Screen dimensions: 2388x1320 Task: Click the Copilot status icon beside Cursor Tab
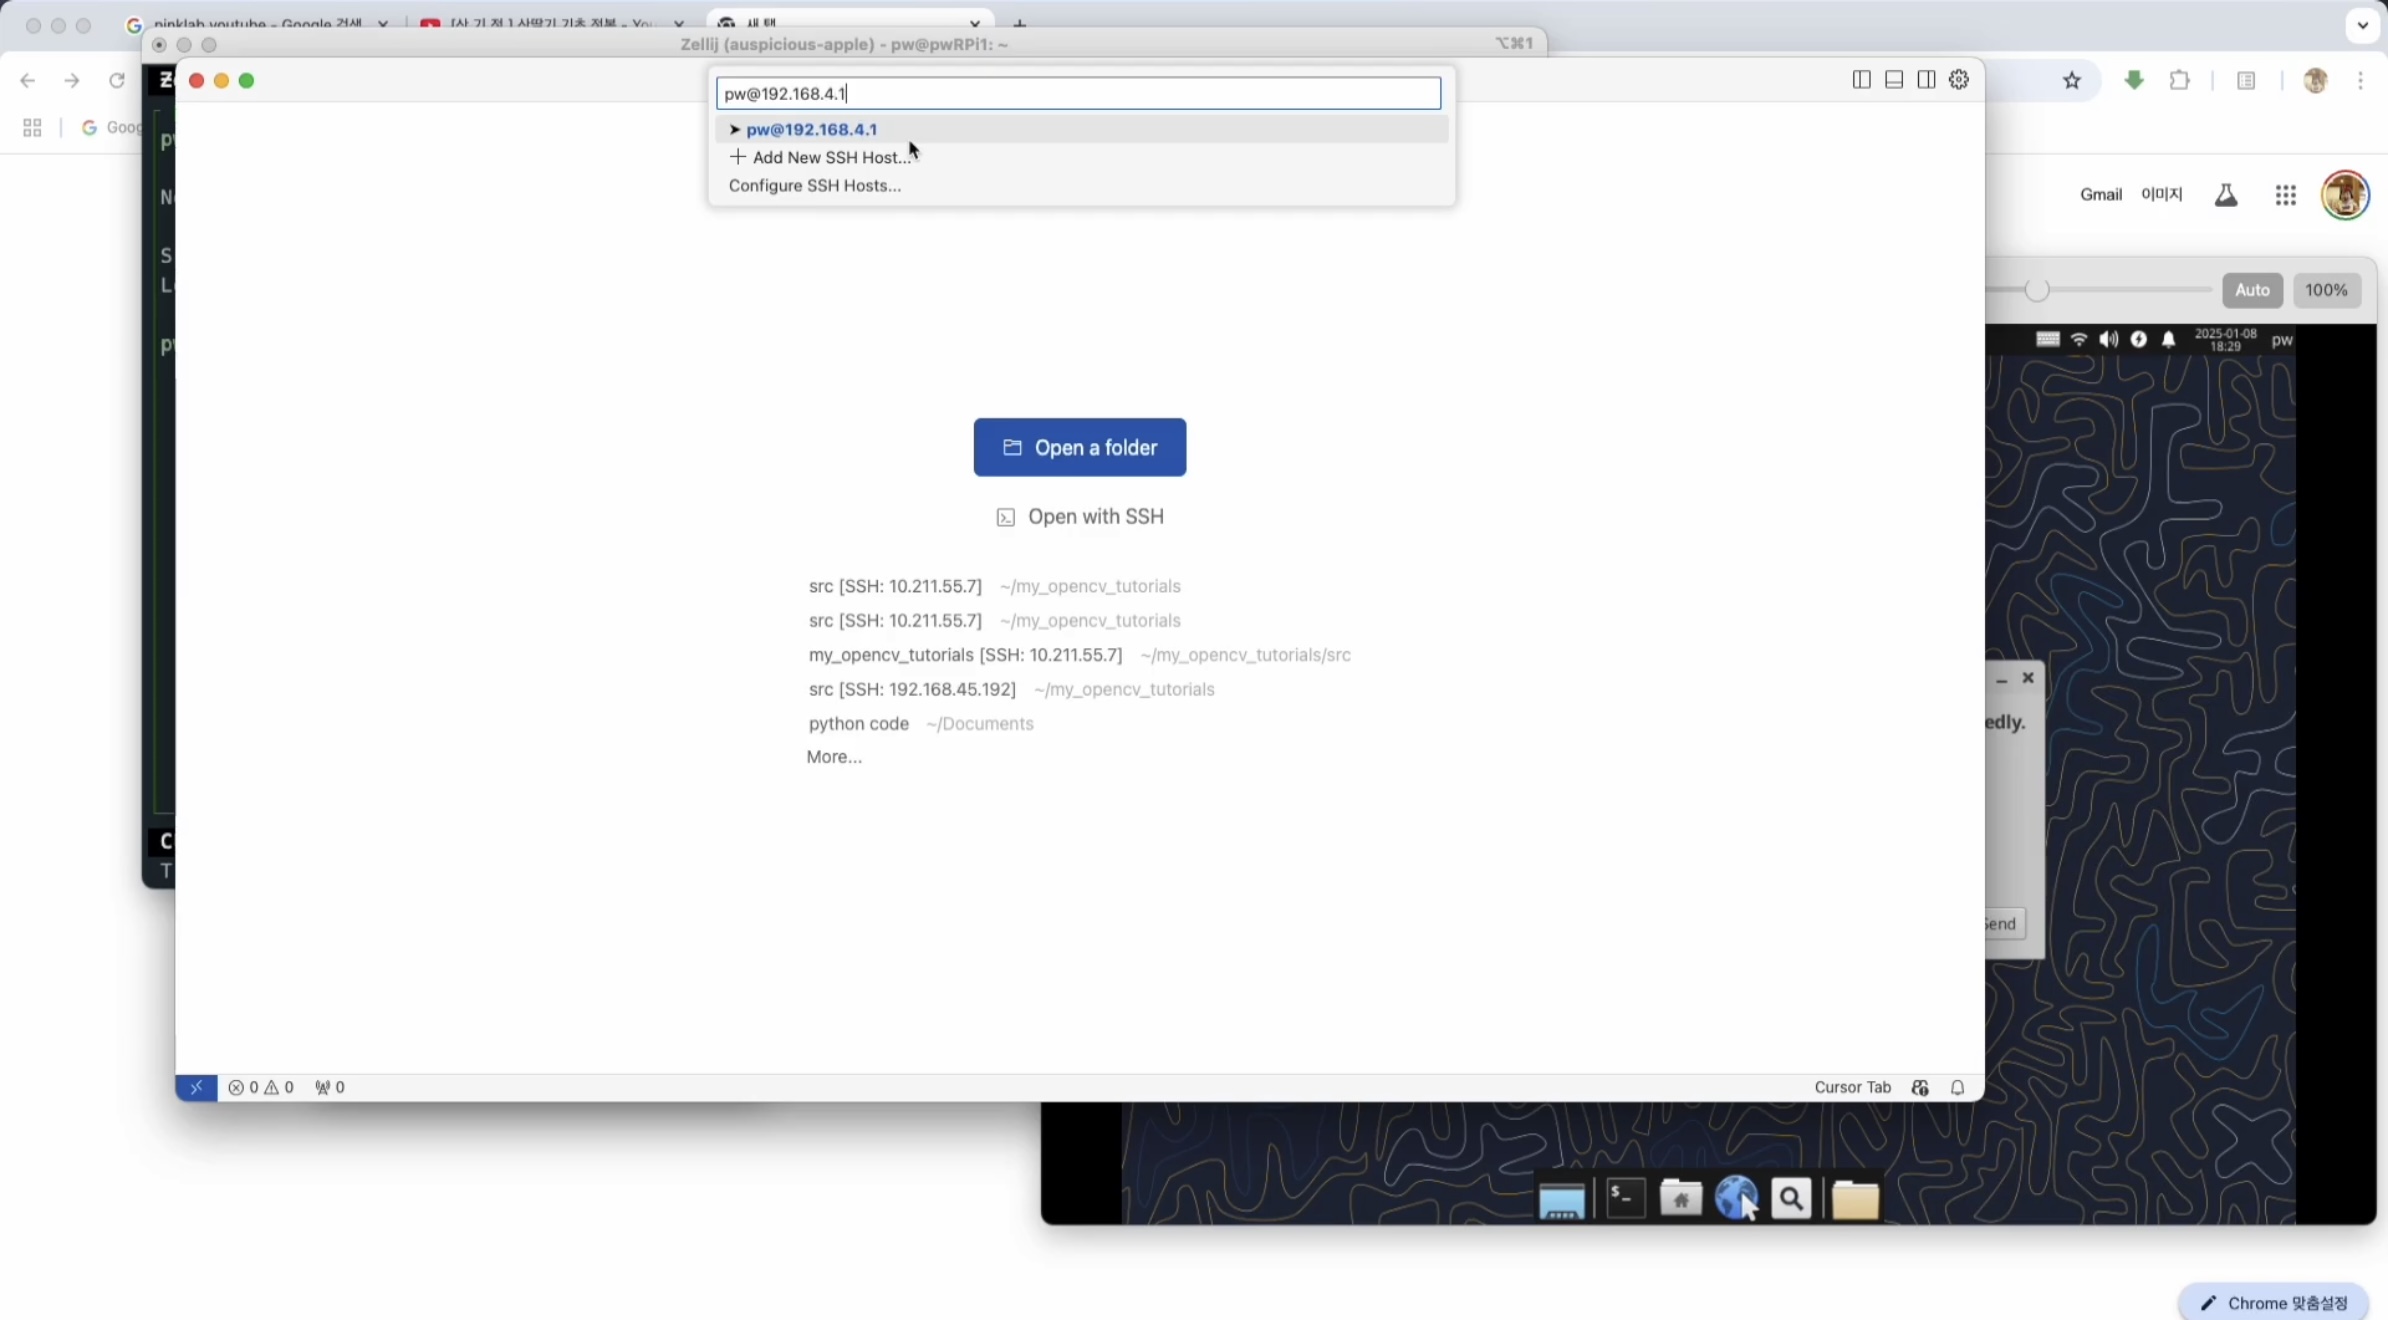(1919, 1087)
